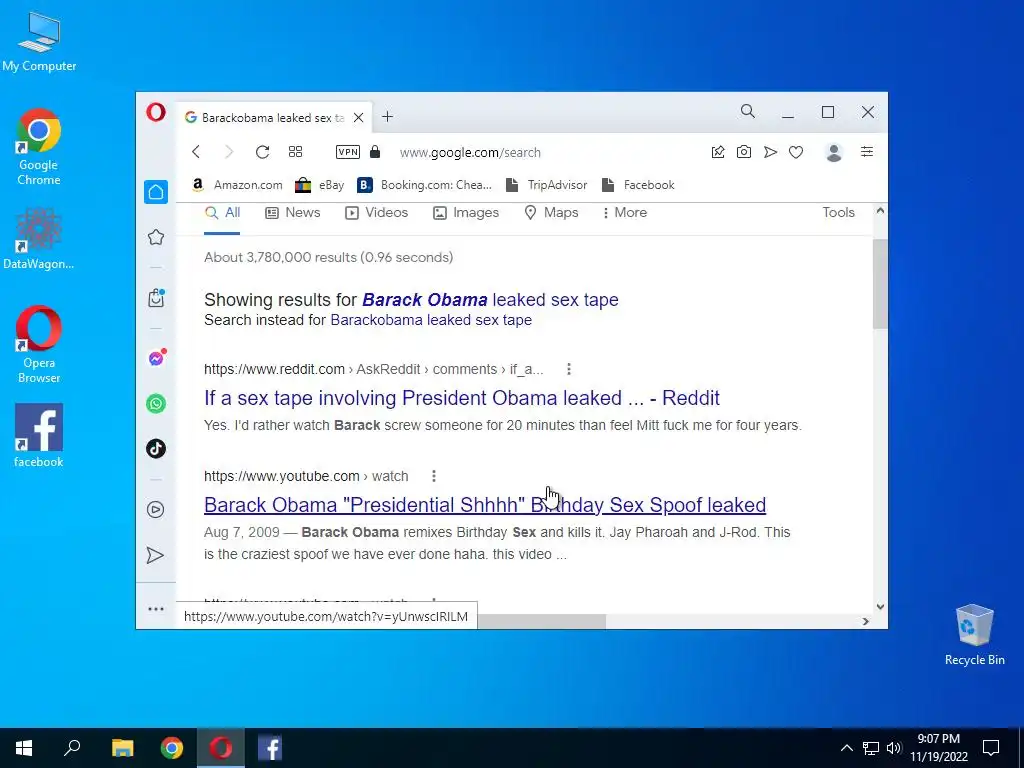
Task: Select the All search tab
Action: click(222, 212)
